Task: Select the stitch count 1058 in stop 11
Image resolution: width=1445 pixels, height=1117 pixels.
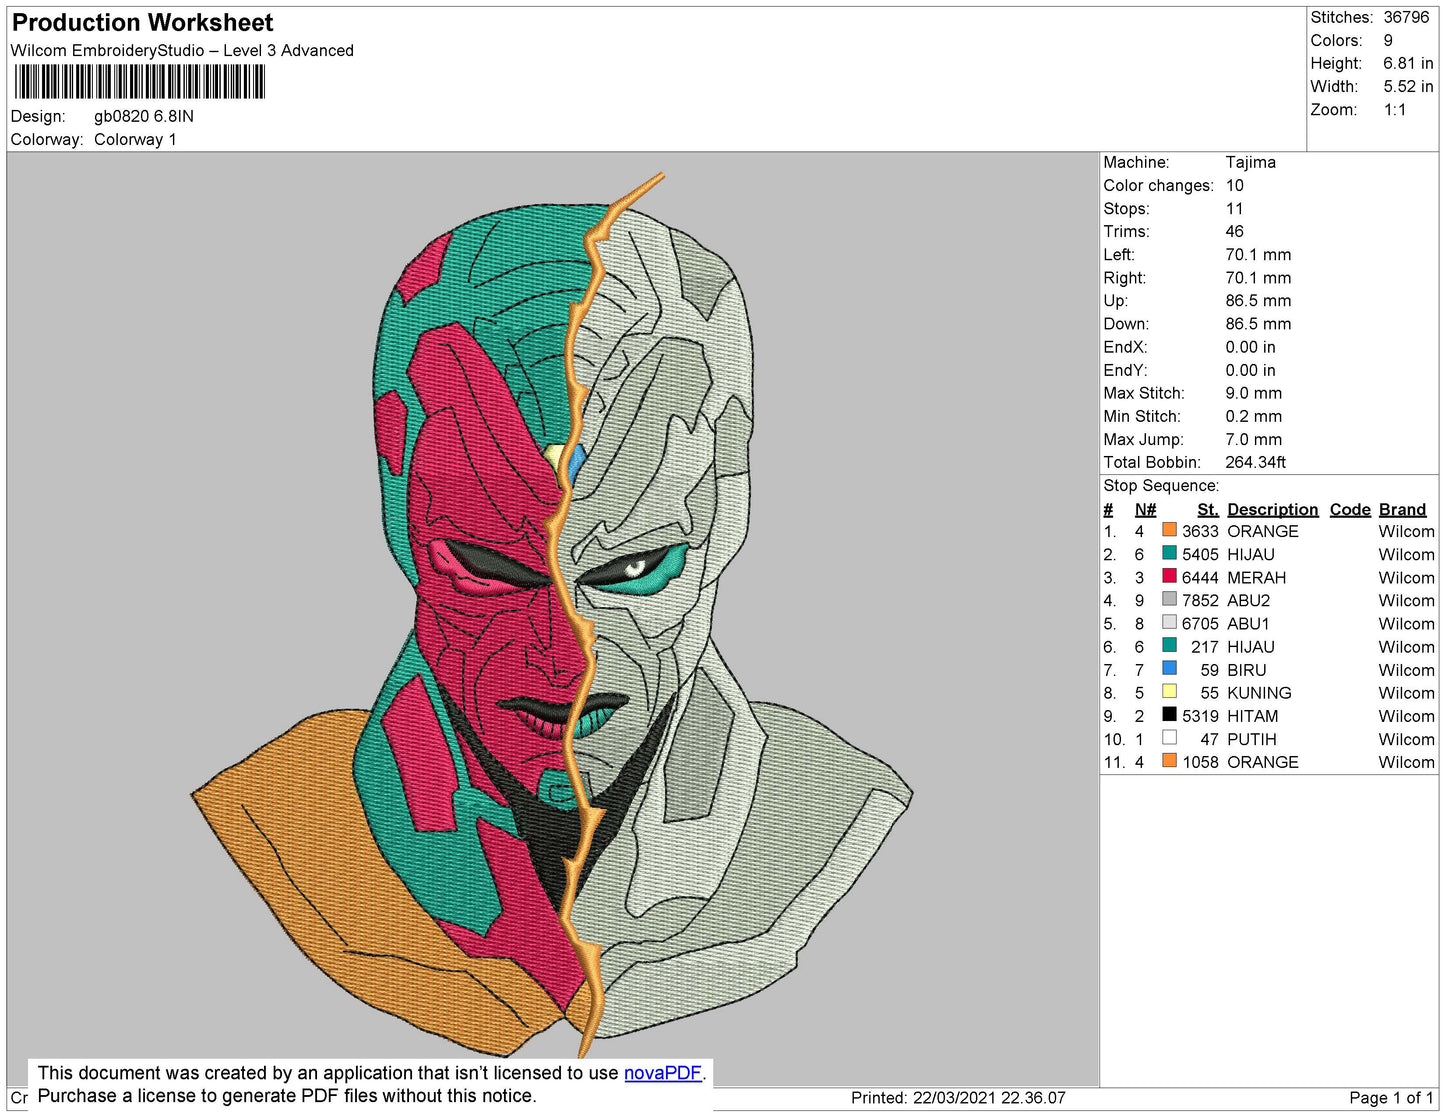Action: click(x=1200, y=762)
